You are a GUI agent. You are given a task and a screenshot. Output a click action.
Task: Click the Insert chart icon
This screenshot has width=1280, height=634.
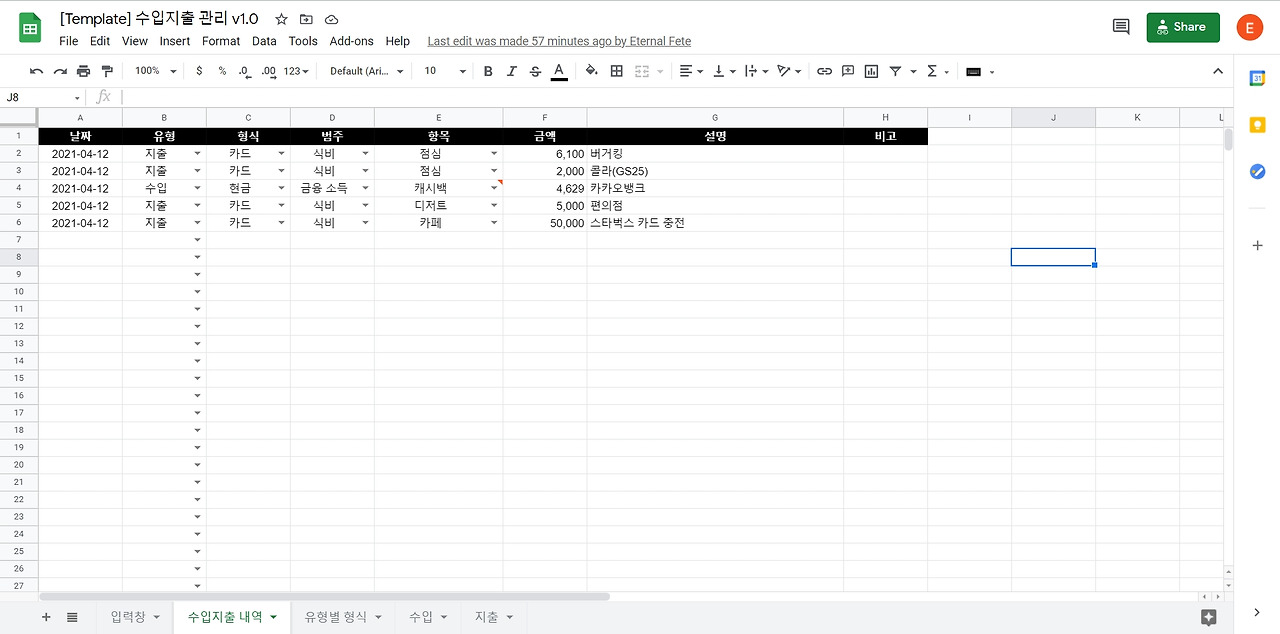[x=871, y=71]
